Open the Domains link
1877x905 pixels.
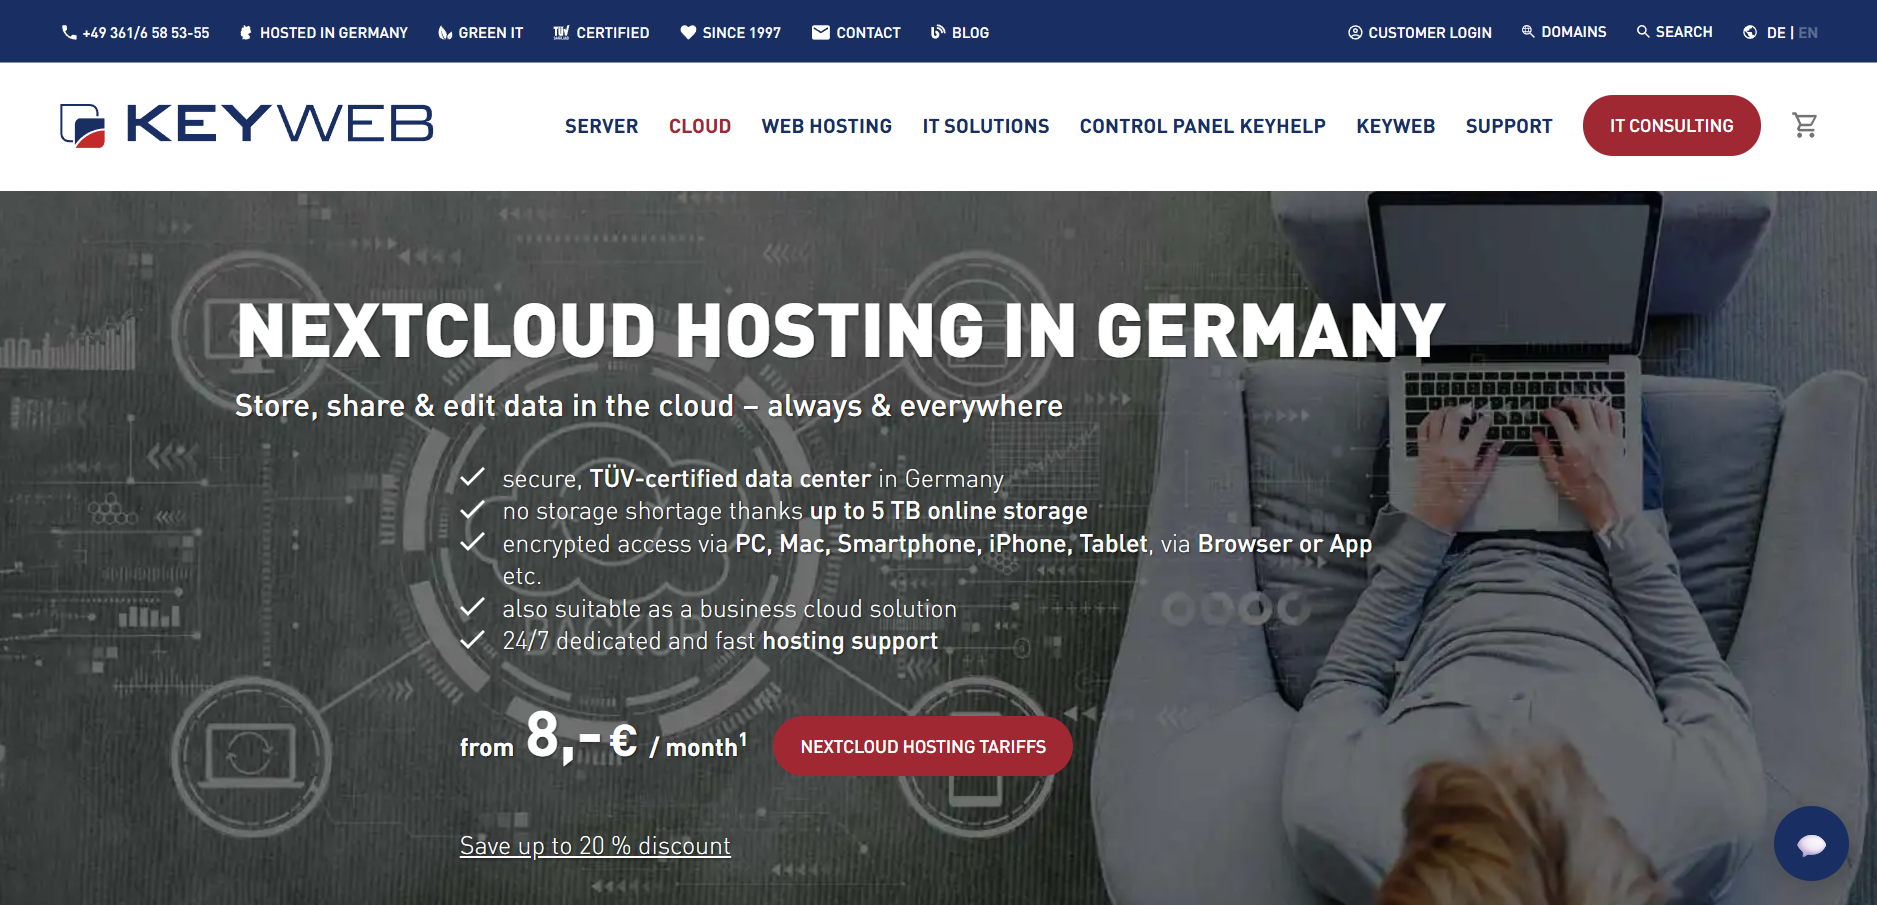[1574, 32]
